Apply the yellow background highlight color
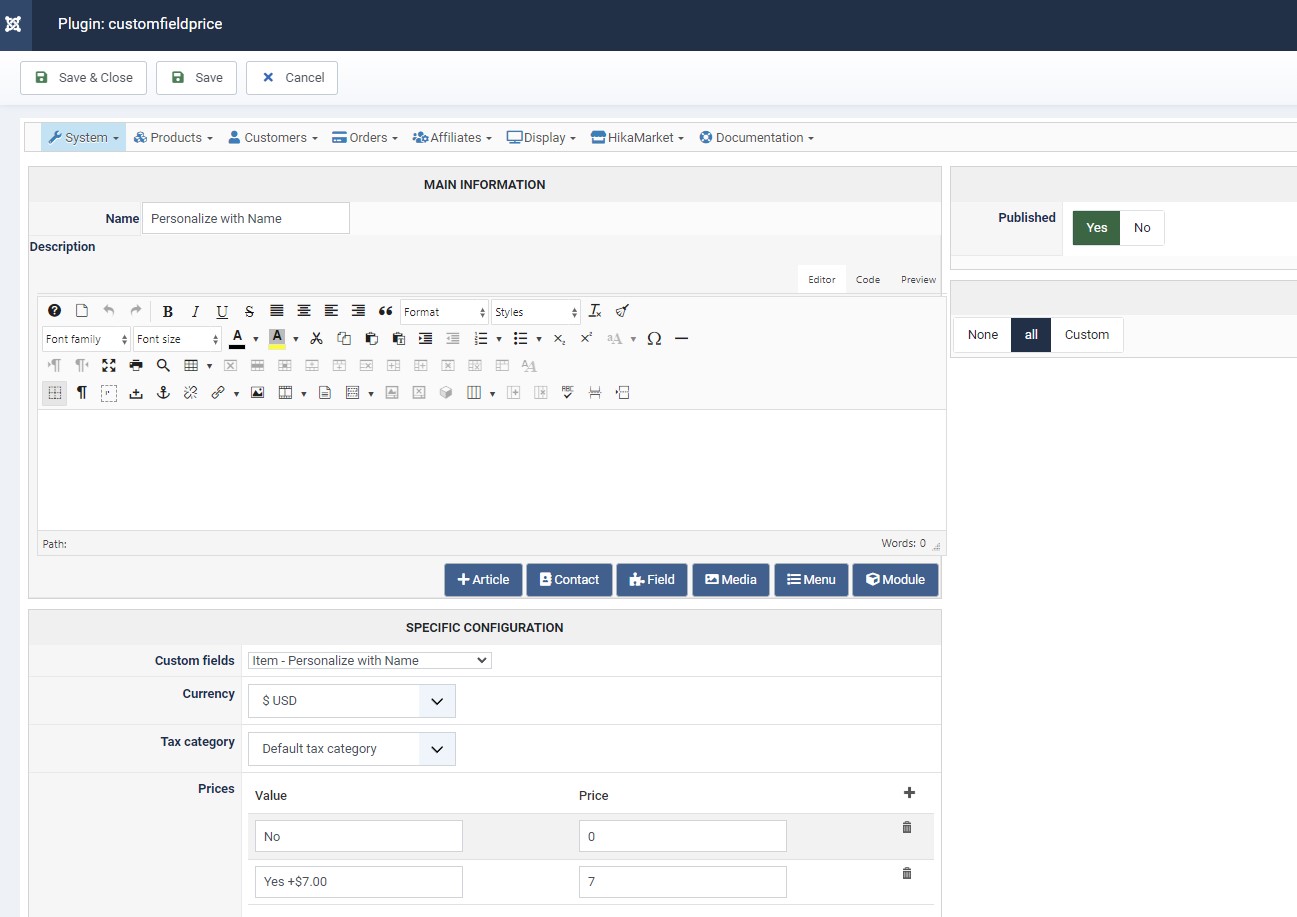The width and height of the screenshot is (1297, 917). point(277,338)
